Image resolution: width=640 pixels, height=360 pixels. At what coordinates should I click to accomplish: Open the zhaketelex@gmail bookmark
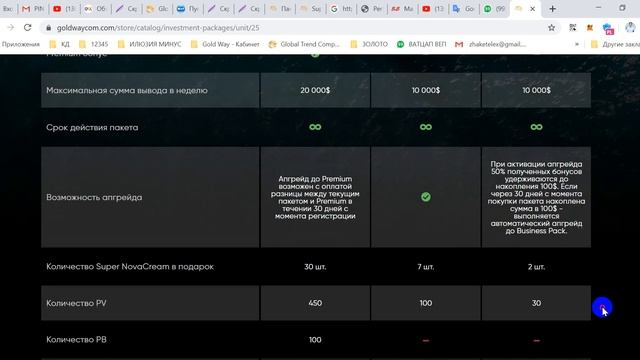coord(491,44)
